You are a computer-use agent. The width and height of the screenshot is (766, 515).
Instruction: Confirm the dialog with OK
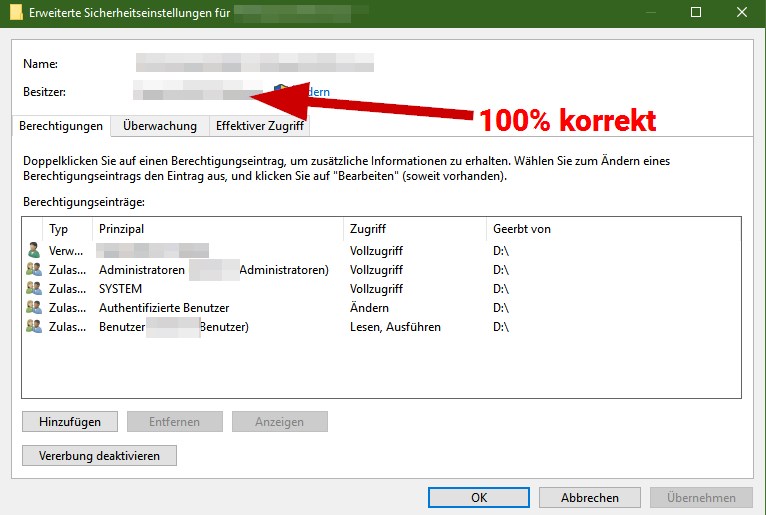(479, 497)
